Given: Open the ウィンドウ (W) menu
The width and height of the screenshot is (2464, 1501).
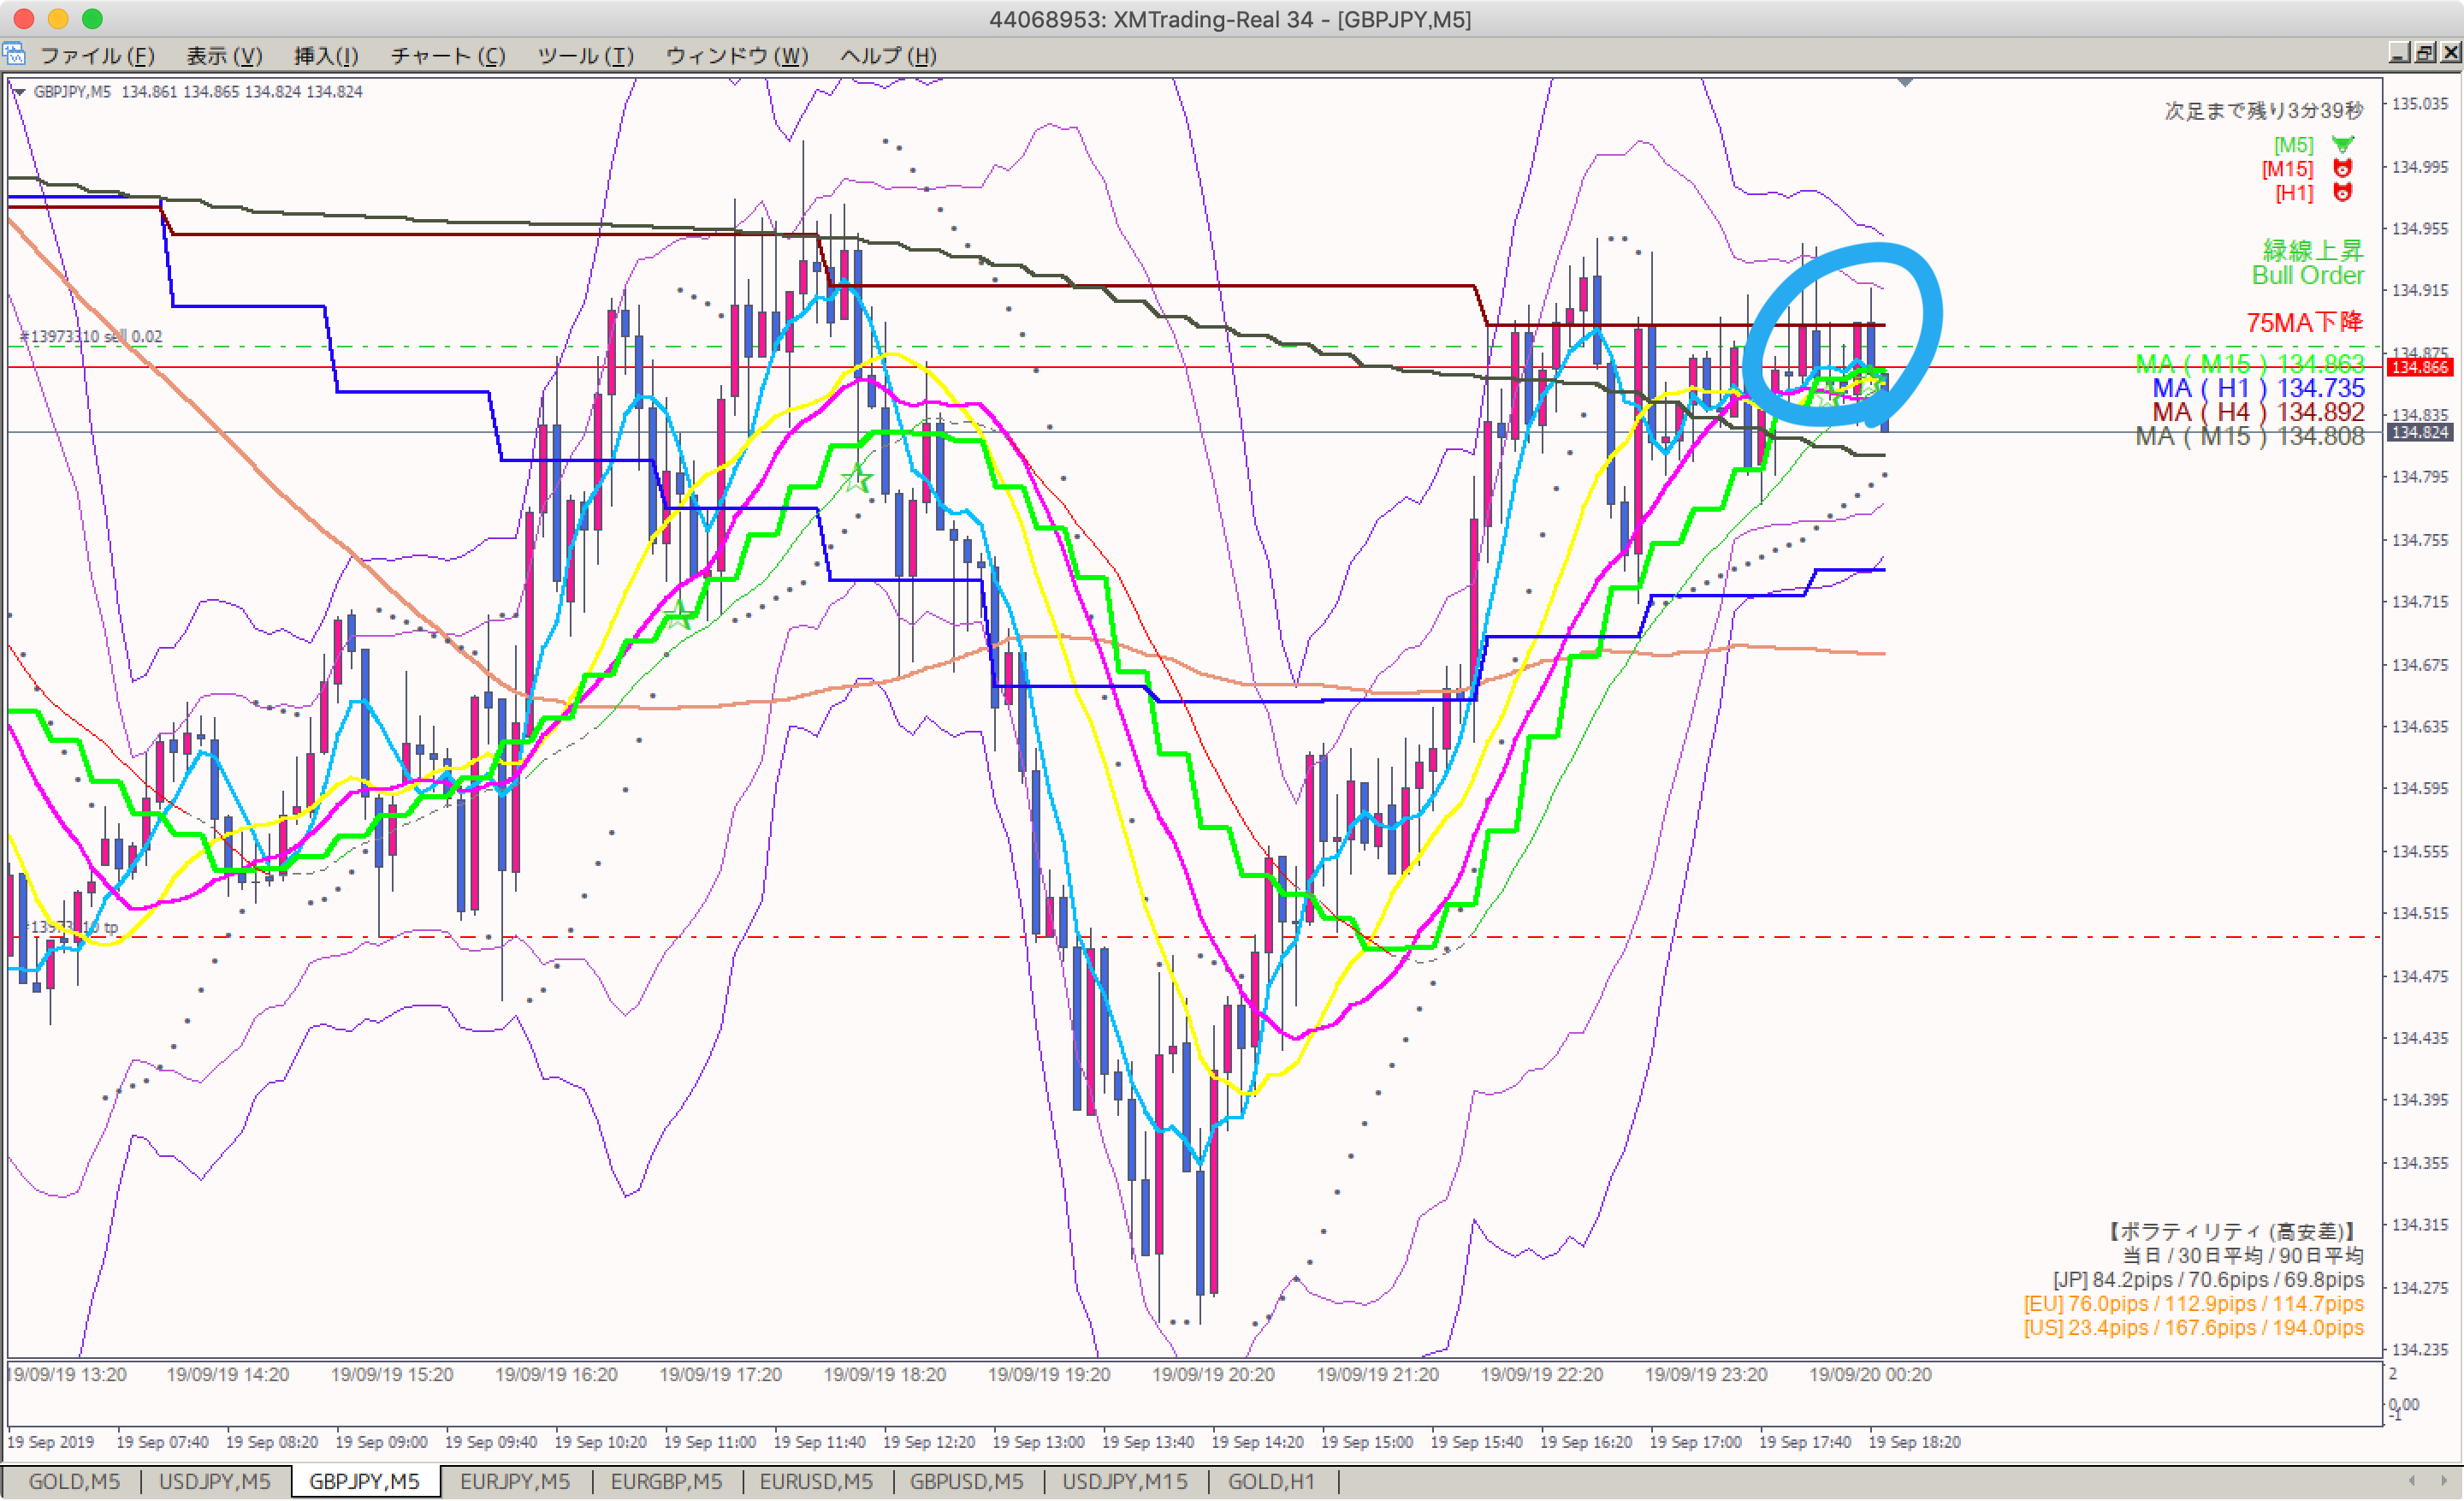Looking at the screenshot, I should tap(737, 56).
